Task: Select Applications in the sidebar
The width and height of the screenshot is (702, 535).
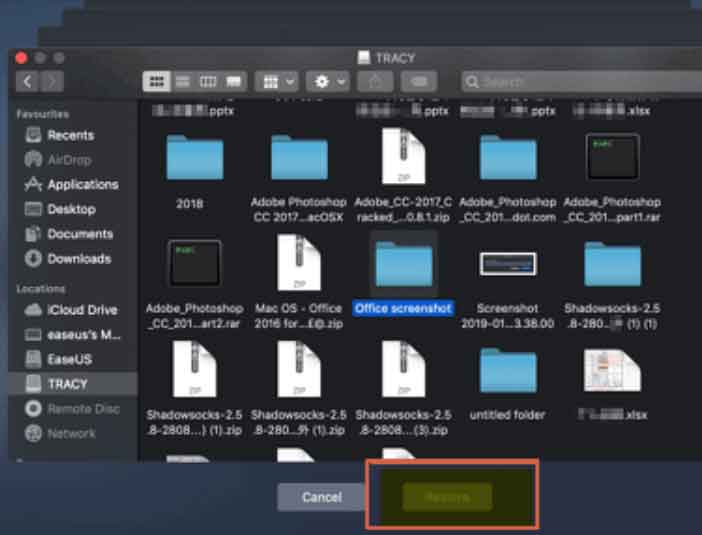Action: [82, 184]
